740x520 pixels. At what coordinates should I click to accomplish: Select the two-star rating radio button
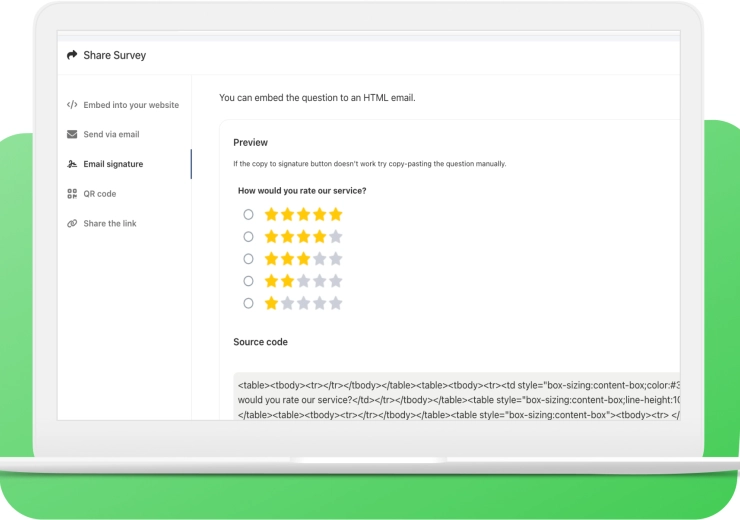click(248, 281)
